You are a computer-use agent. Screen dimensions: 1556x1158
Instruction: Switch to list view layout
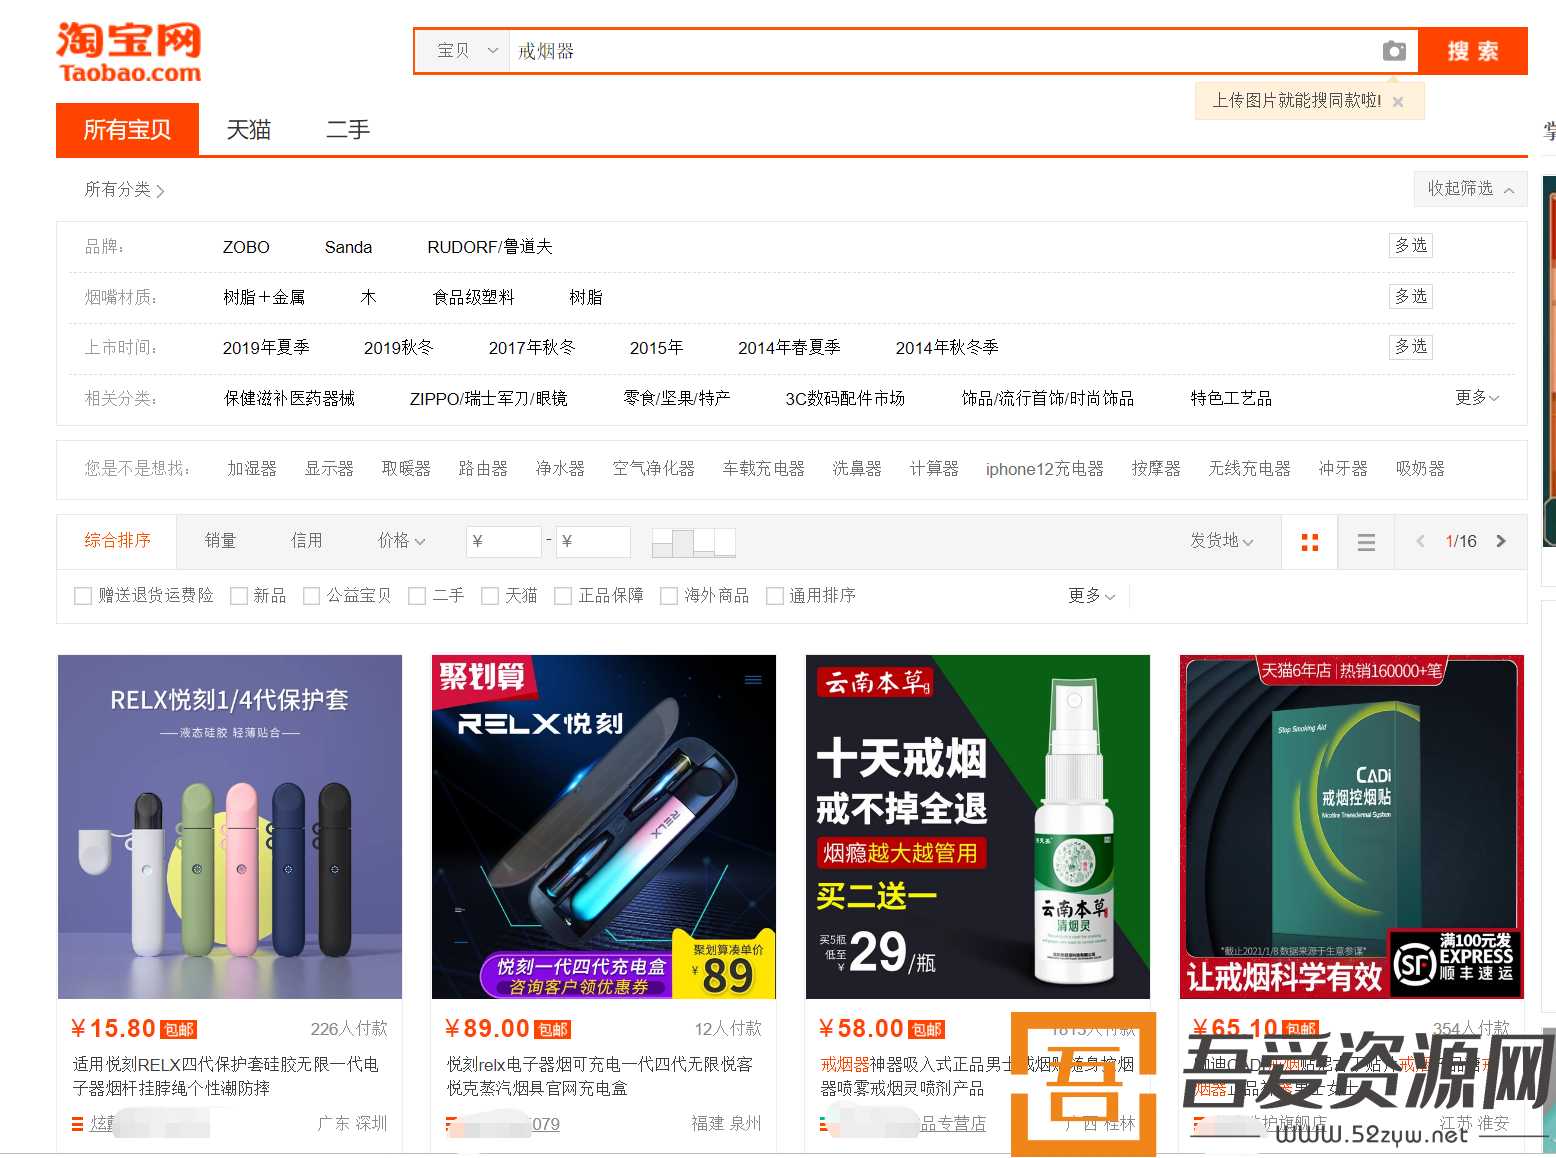1366,541
